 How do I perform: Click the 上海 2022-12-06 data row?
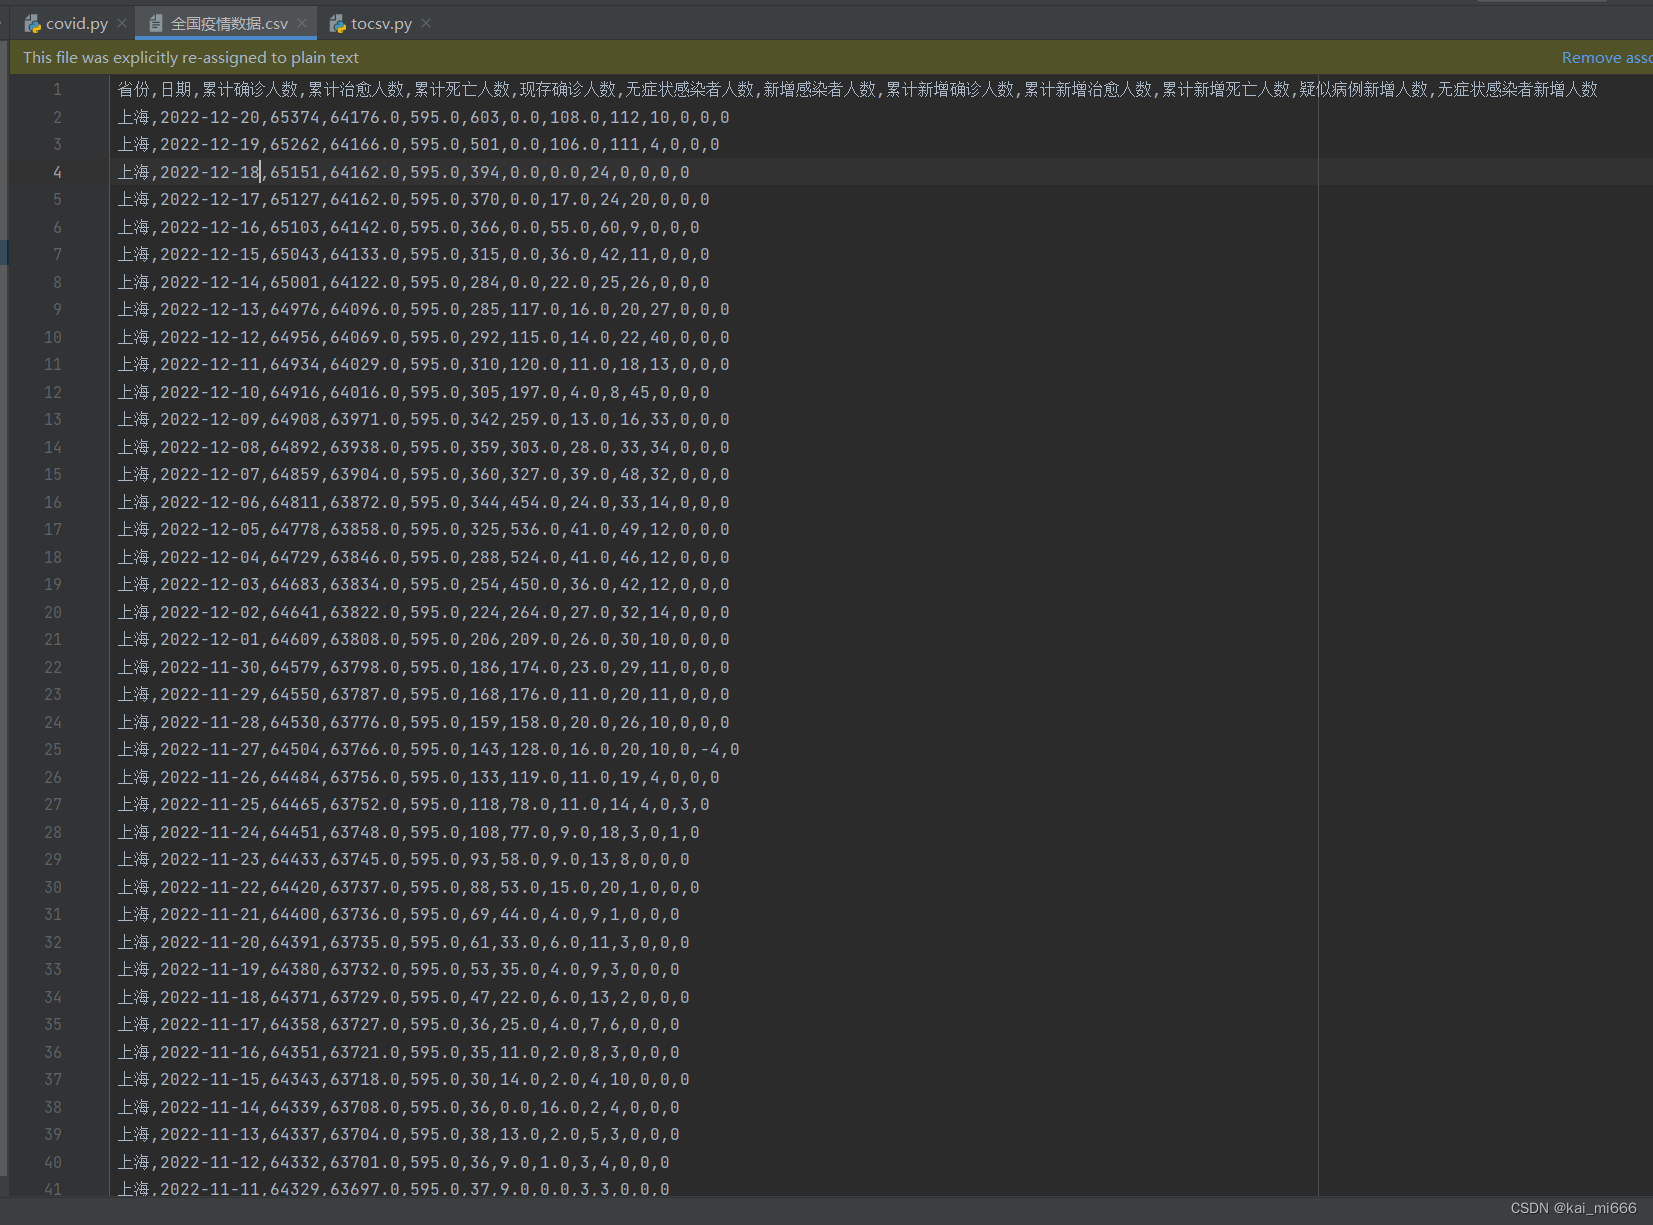[x=423, y=502]
